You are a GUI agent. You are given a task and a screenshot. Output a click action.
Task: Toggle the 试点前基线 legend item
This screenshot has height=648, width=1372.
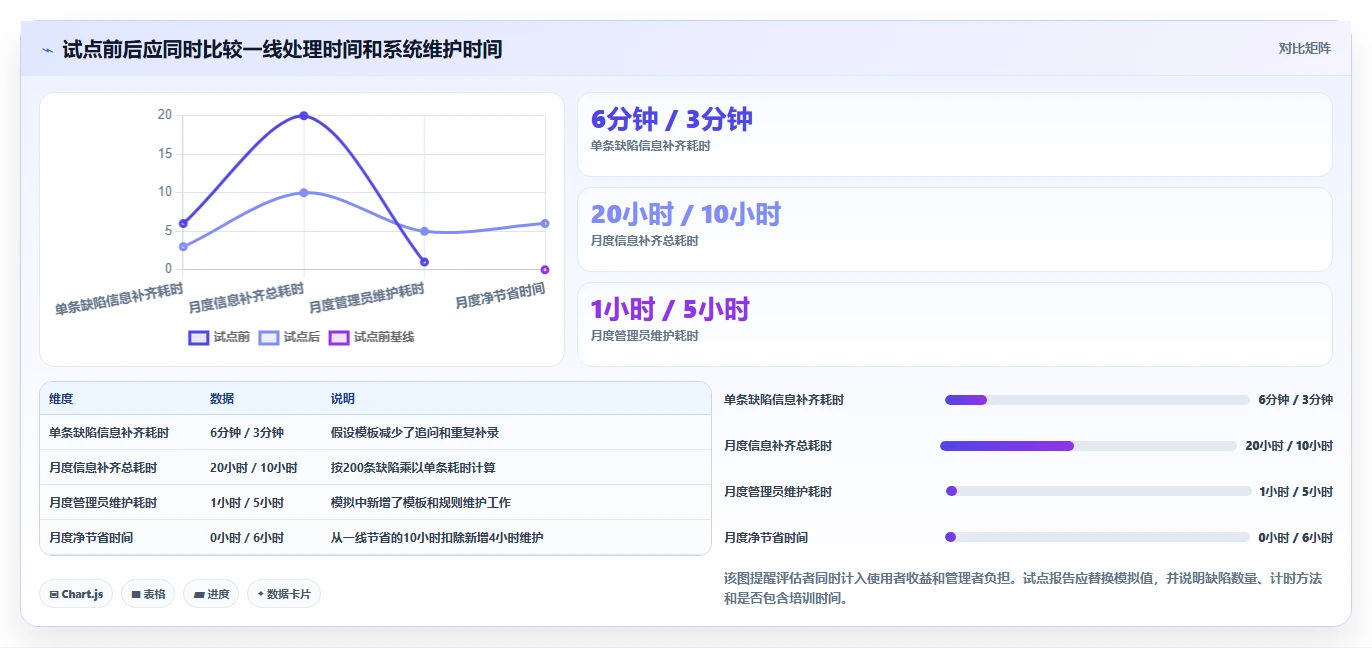[x=371, y=337]
